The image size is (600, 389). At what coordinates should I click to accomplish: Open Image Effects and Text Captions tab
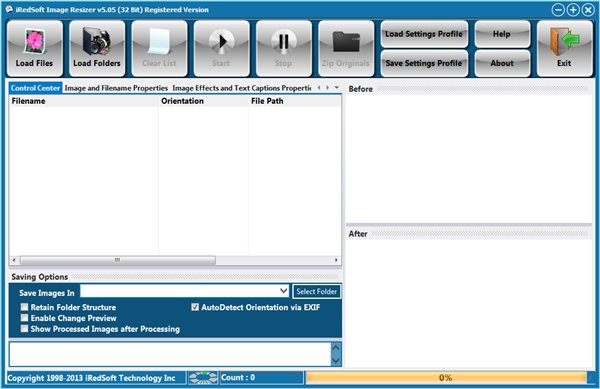coord(241,88)
